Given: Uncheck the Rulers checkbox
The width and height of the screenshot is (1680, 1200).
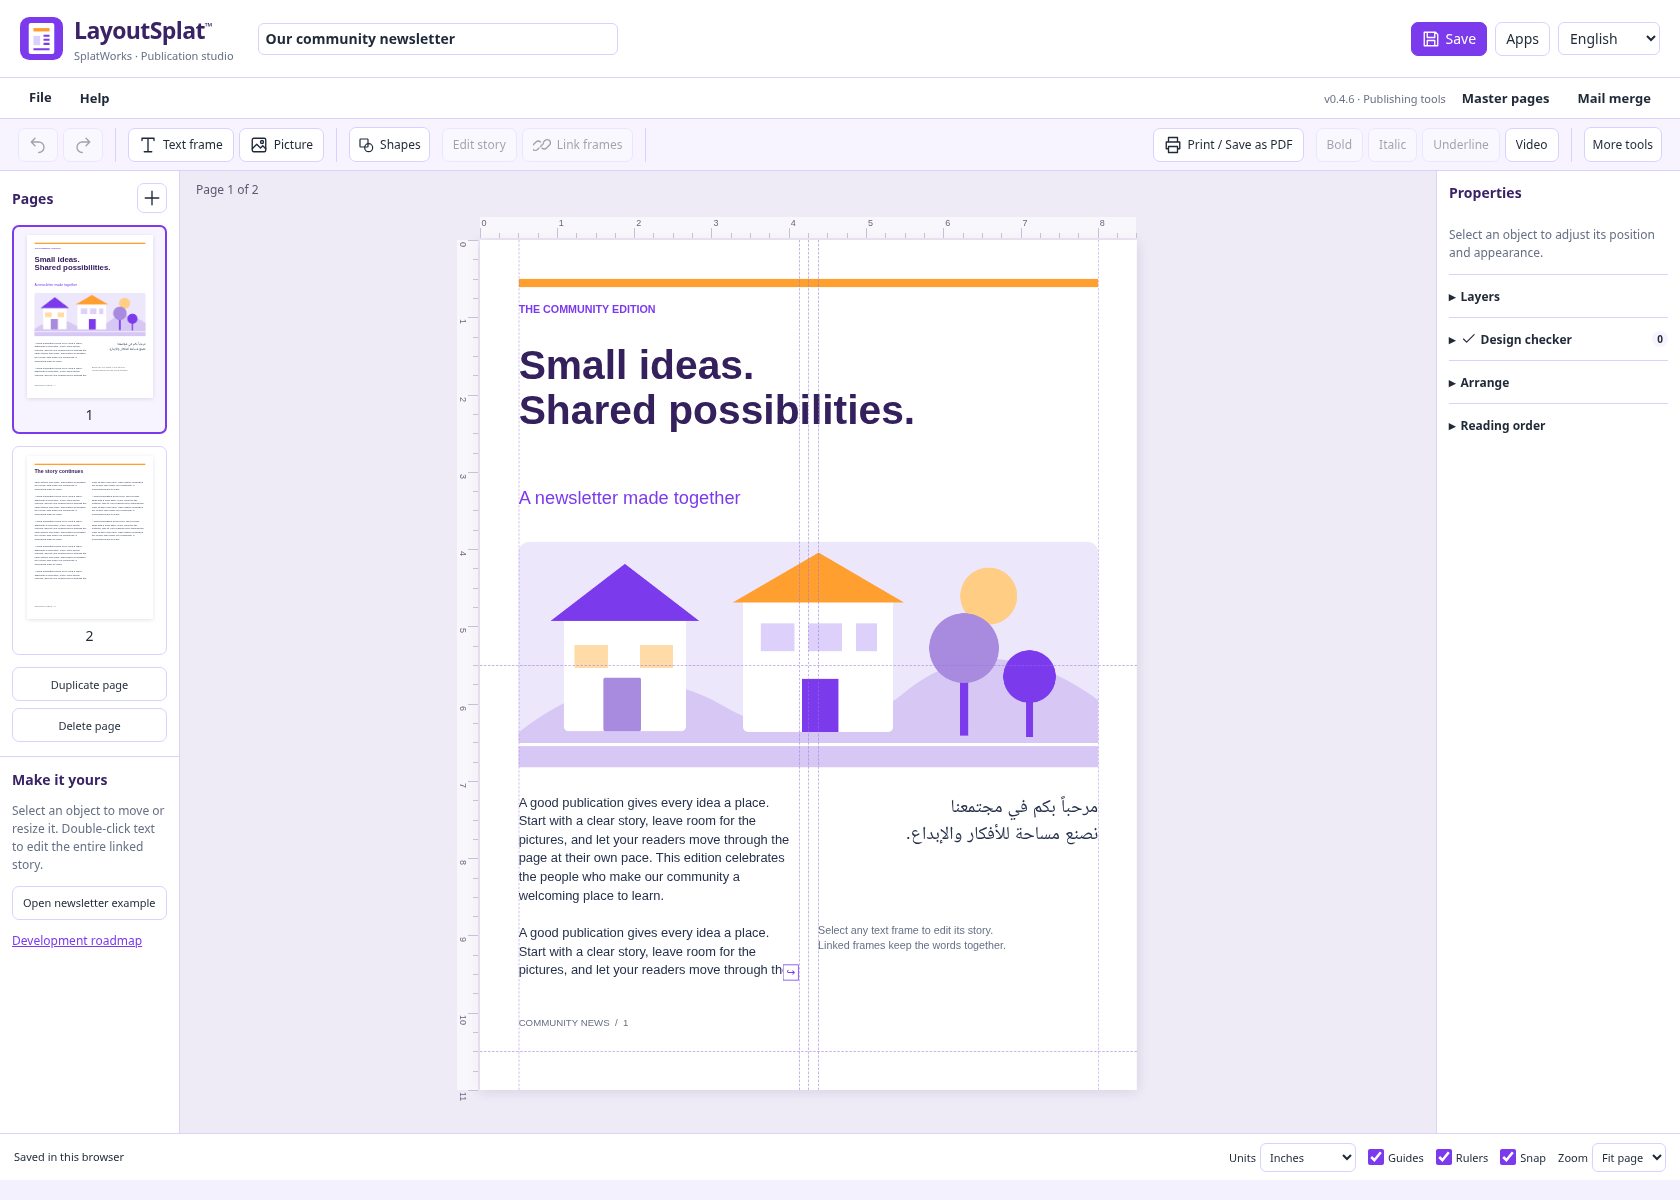Looking at the screenshot, I should (1444, 1157).
